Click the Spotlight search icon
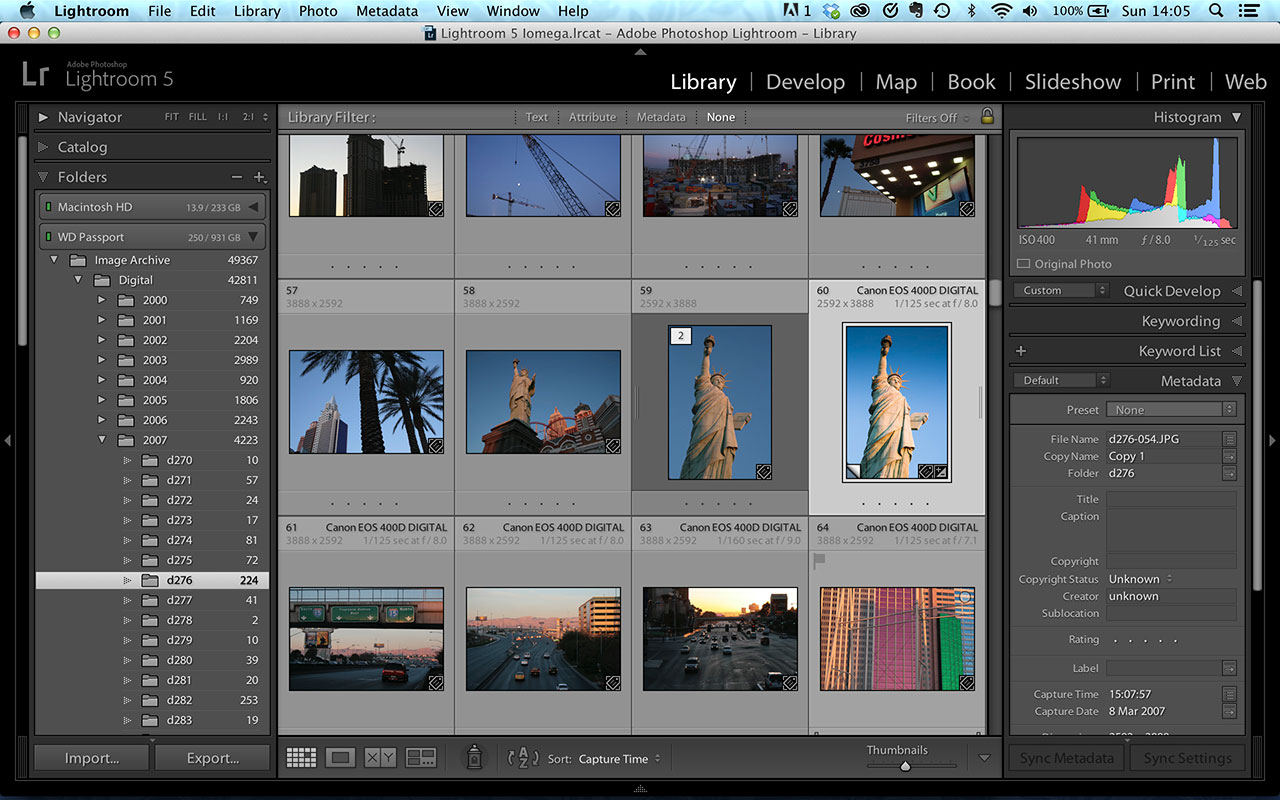This screenshot has height=800, width=1280. [x=1216, y=11]
